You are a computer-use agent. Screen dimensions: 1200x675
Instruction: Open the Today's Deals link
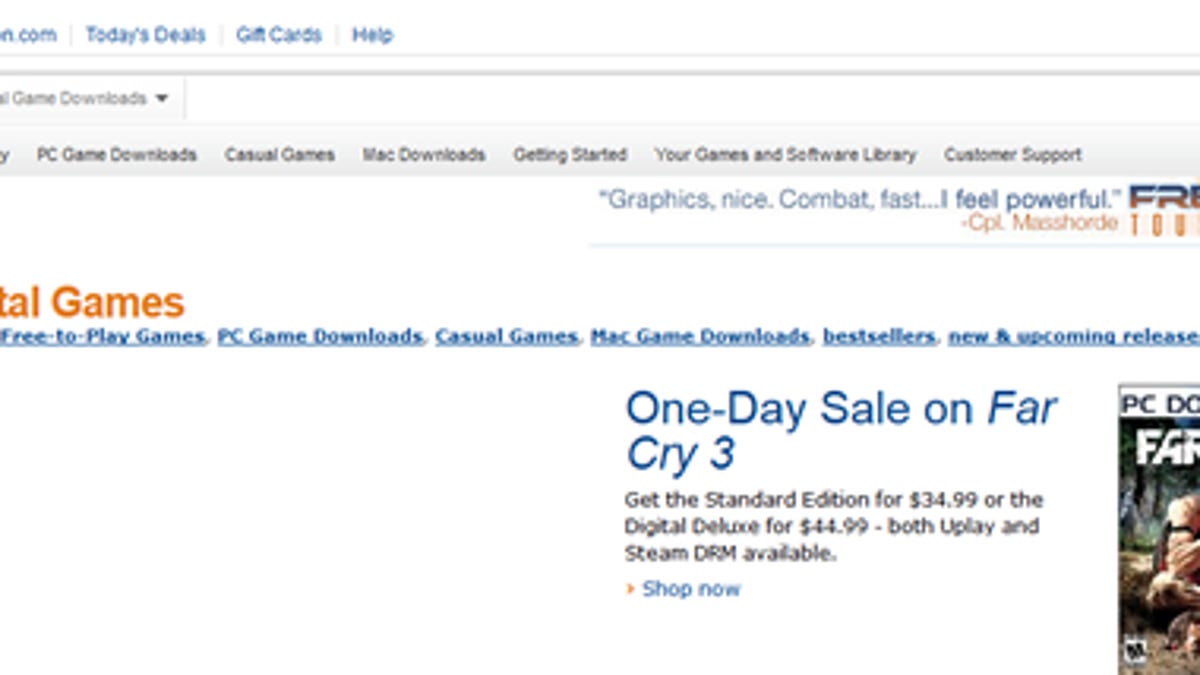click(145, 35)
